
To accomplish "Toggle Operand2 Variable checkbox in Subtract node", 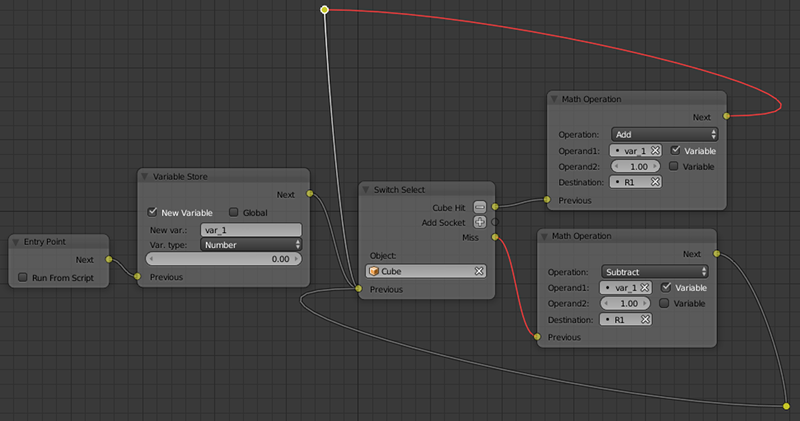I will 665,303.
